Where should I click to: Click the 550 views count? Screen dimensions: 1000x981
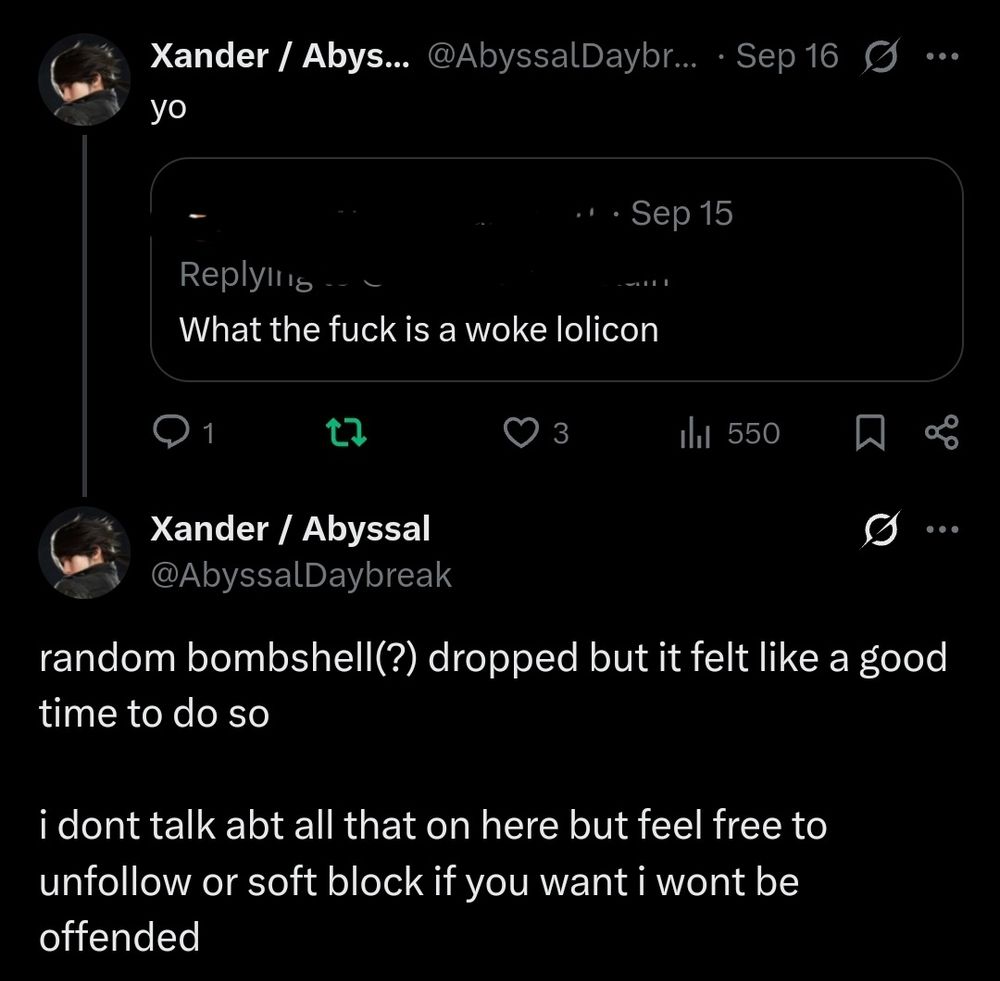coord(752,433)
